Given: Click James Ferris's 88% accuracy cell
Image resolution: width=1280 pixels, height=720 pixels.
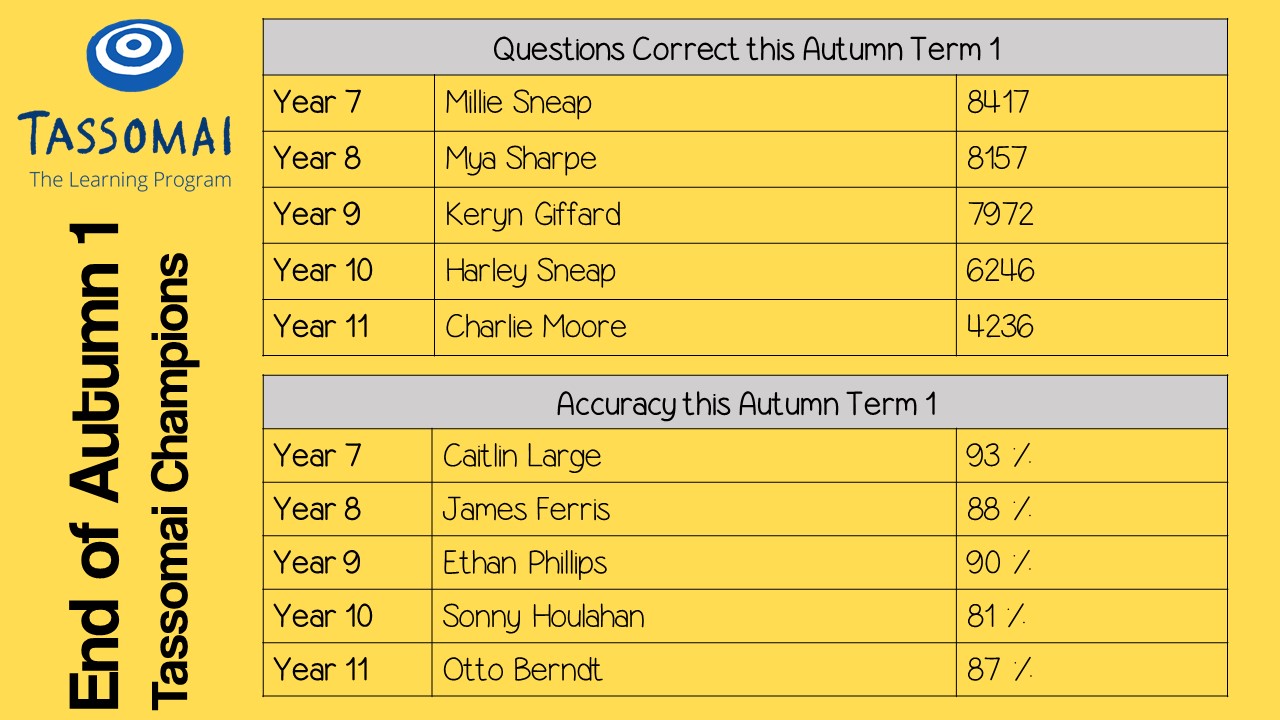Looking at the screenshot, I should click(1091, 509).
